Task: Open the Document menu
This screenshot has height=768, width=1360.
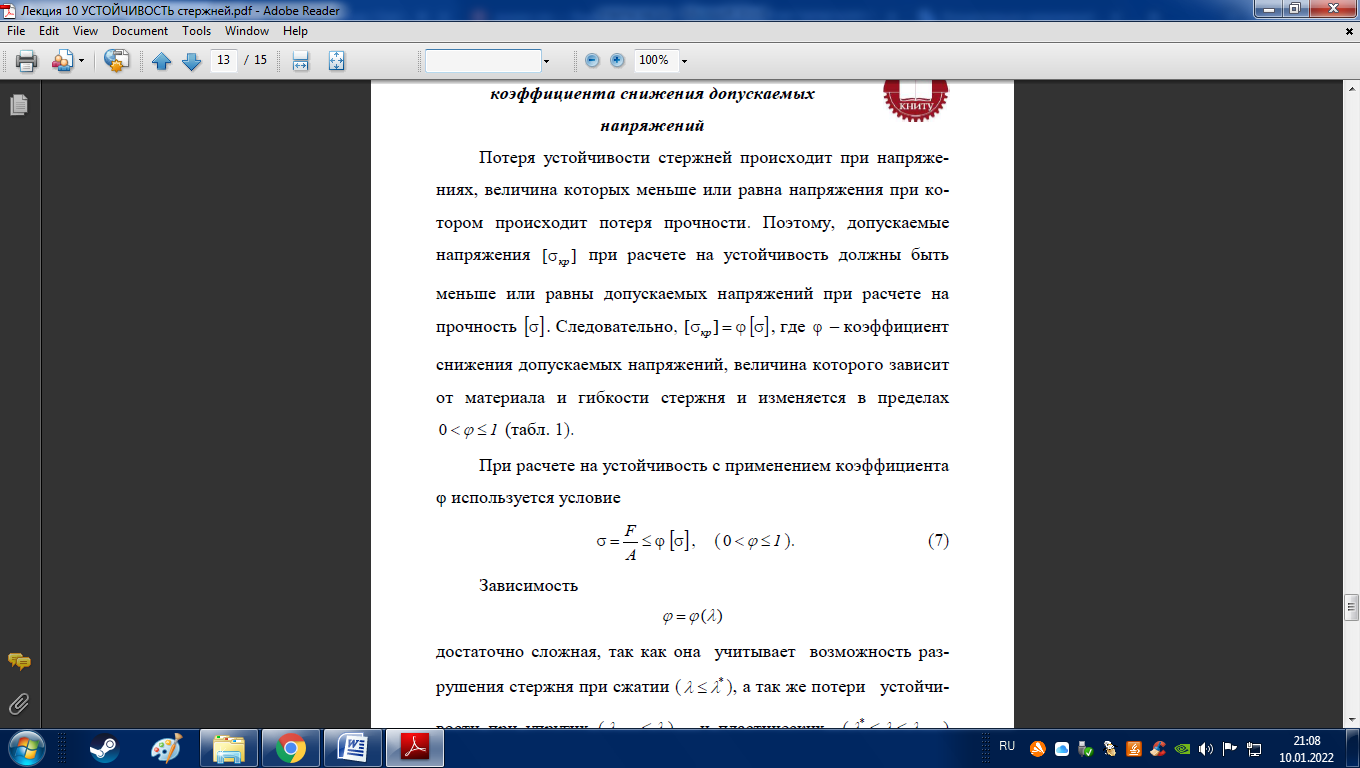Action: (x=140, y=31)
